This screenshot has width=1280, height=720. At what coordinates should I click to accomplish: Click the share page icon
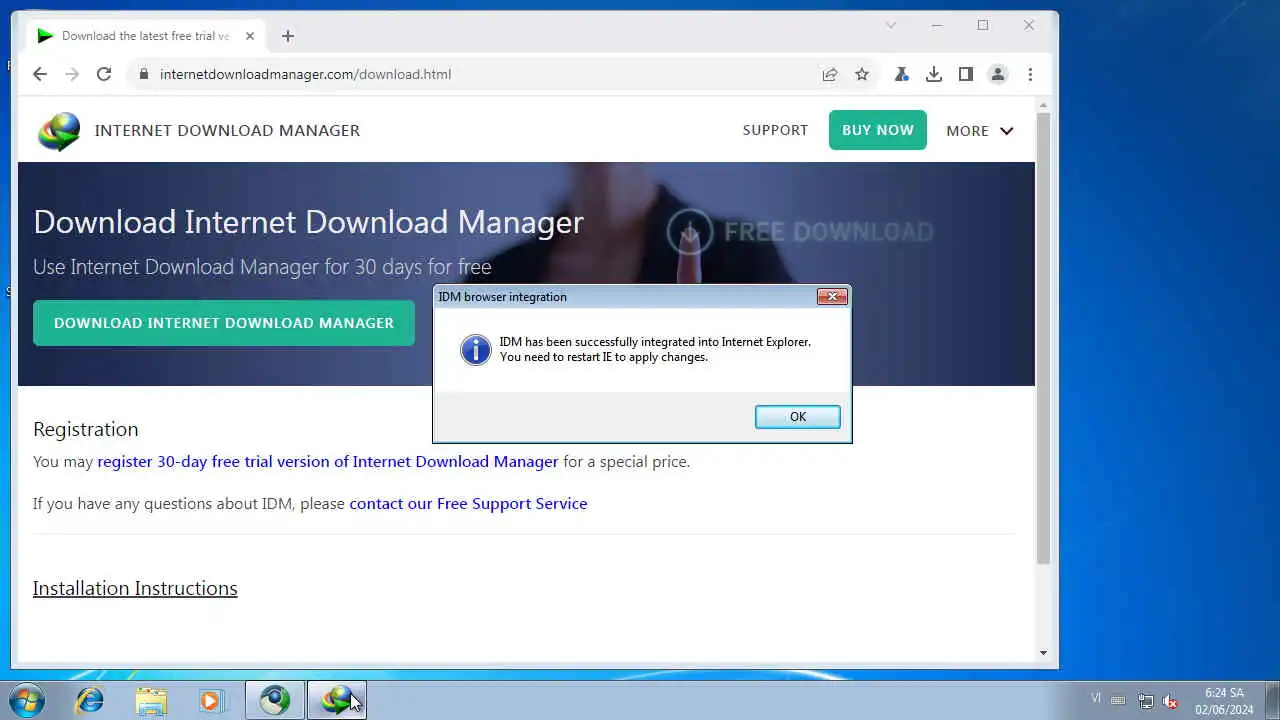(830, 74)
